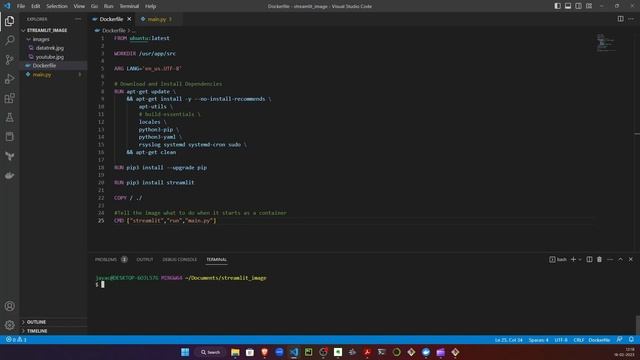Open the Explorer view in activity bar

pyautogui.click(x=9, y=21)
